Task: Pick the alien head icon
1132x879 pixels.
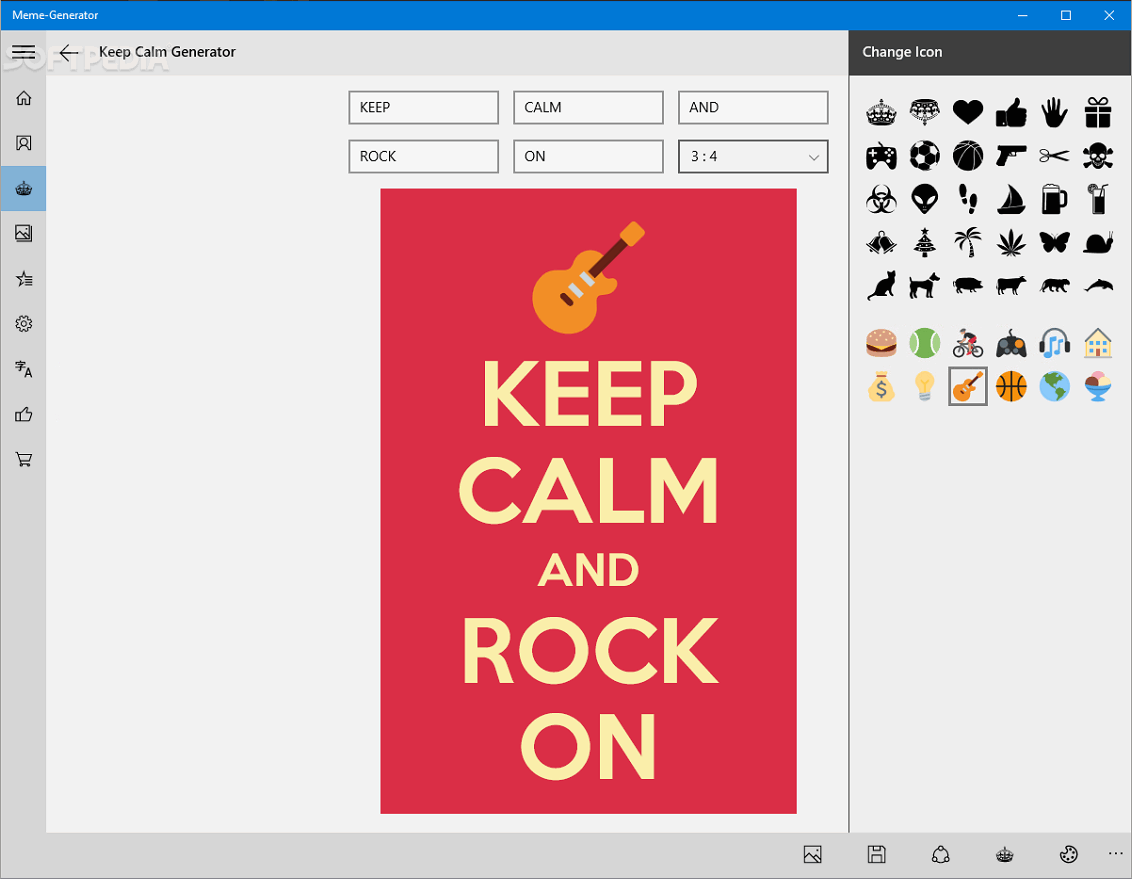Action: click(x=924, y=198)
